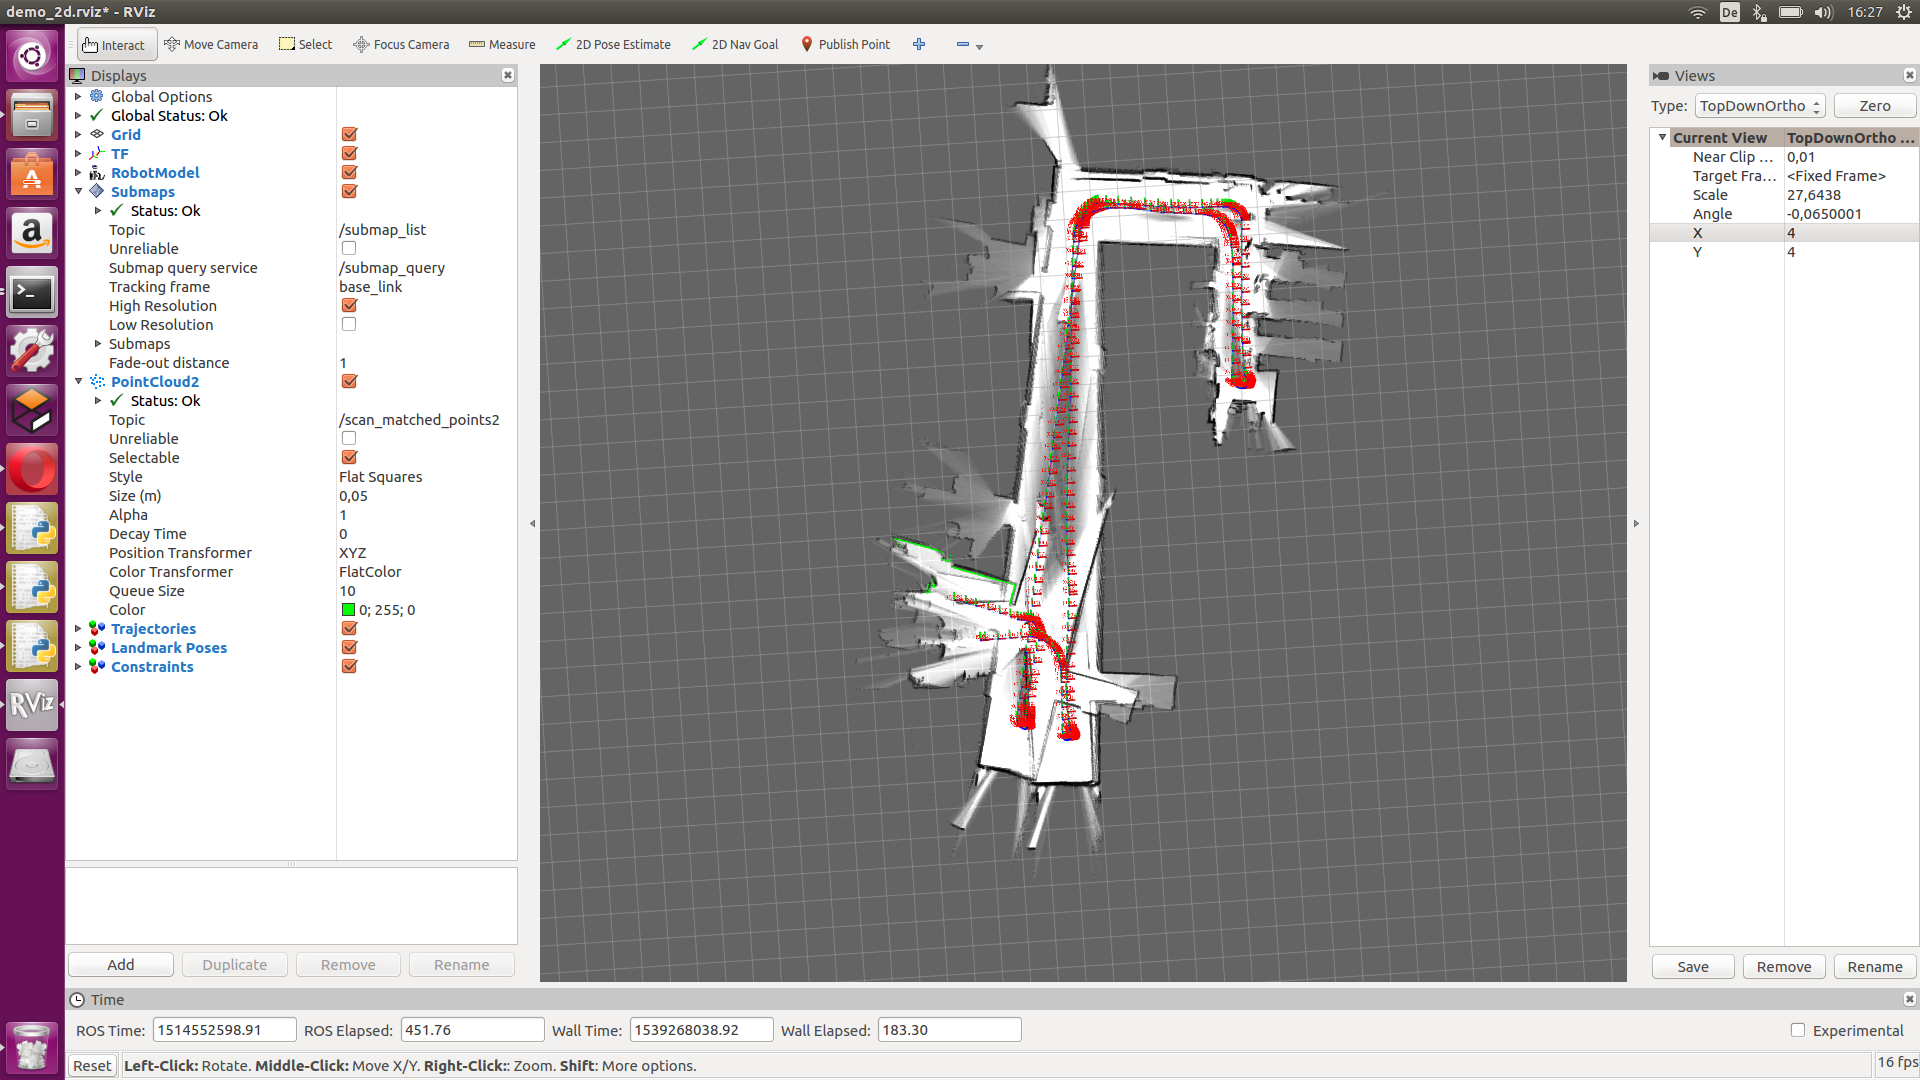
Task: Activate the Publish Point tool
Action: point(845,45)
